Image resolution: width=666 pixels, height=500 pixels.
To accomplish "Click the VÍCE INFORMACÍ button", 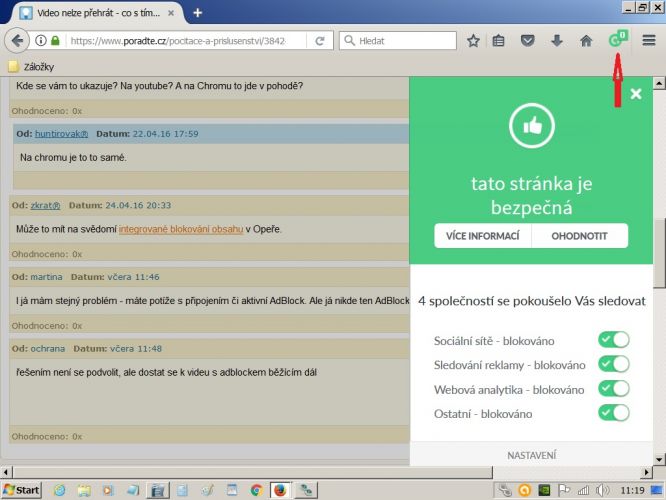I will (x=483, y=236).
